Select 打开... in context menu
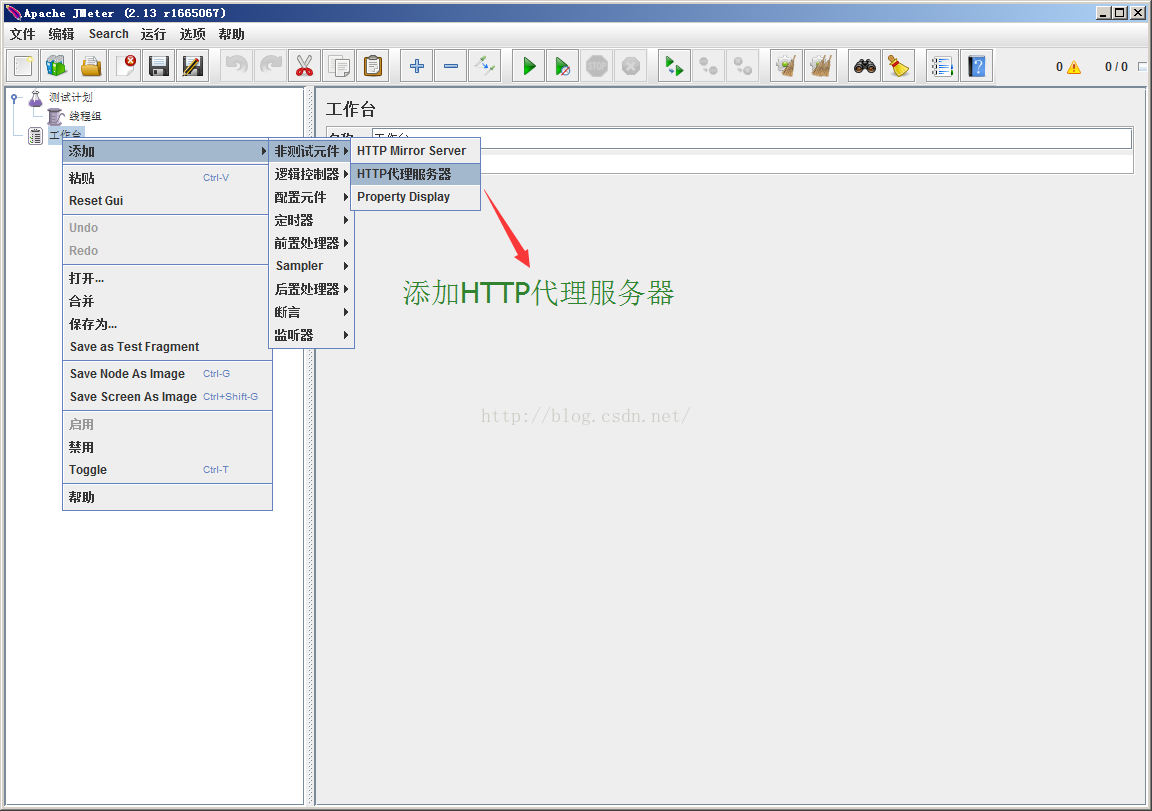The width and height of the screenshot is (1152, 811). pyautogui.click(x=167, y=278)
